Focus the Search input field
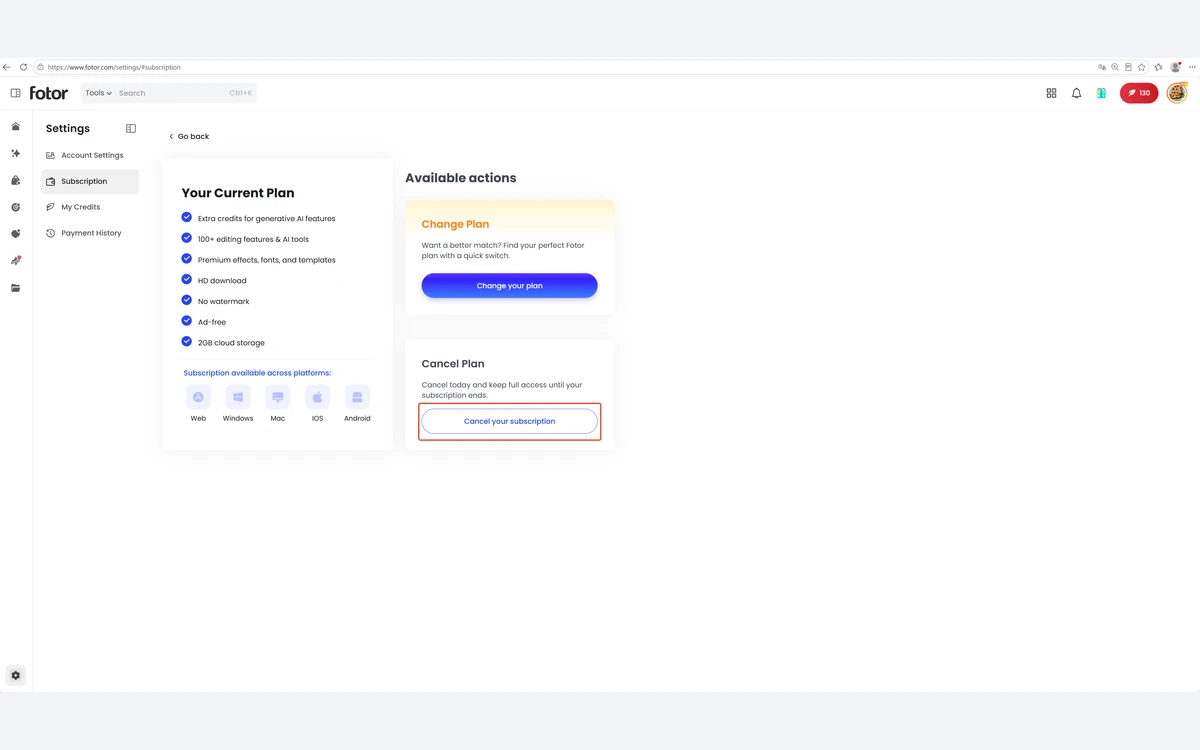The image size is (1200, 750). point(185,93)
